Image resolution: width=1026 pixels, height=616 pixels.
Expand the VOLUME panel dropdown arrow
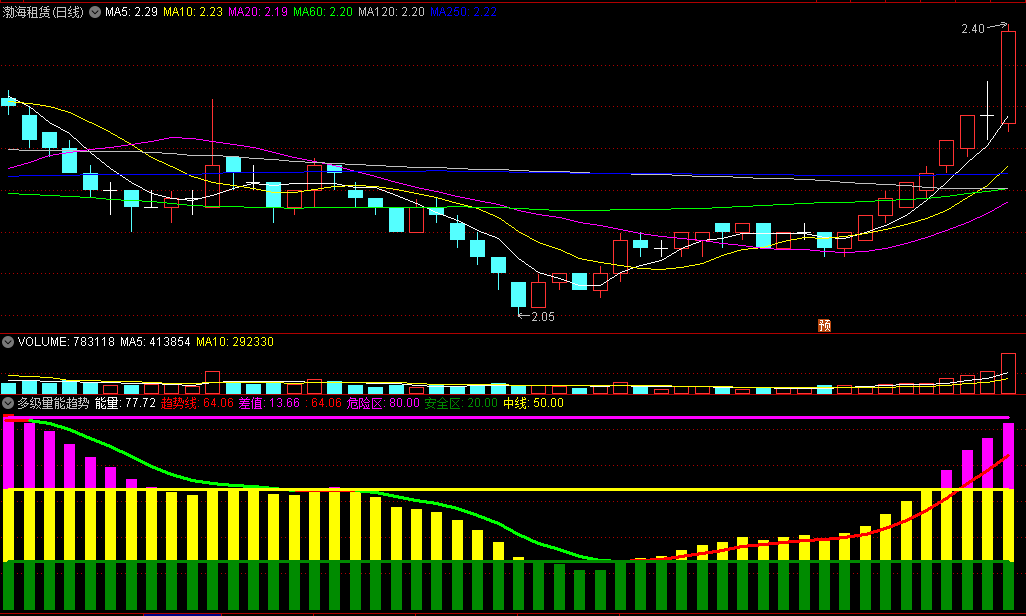coord(8,342)
